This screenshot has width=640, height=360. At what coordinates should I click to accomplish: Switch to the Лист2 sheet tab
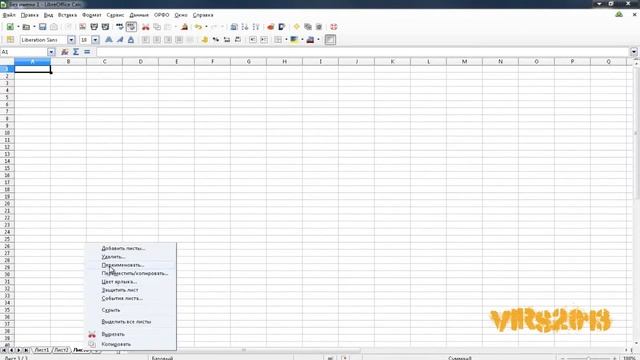coord(62,350)
